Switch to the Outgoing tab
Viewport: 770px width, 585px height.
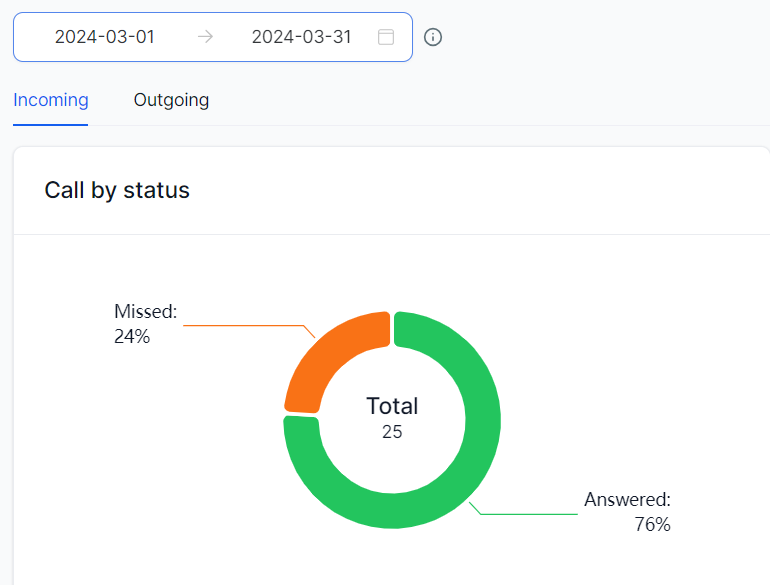click(171, 100)
